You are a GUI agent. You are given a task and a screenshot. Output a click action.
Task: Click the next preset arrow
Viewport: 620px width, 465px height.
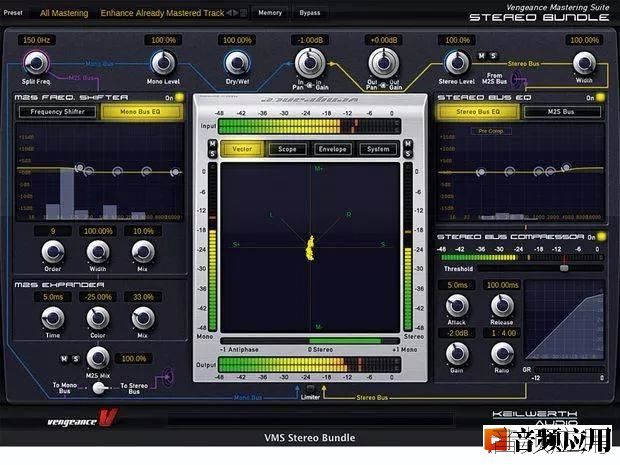[x=236, y=13]
